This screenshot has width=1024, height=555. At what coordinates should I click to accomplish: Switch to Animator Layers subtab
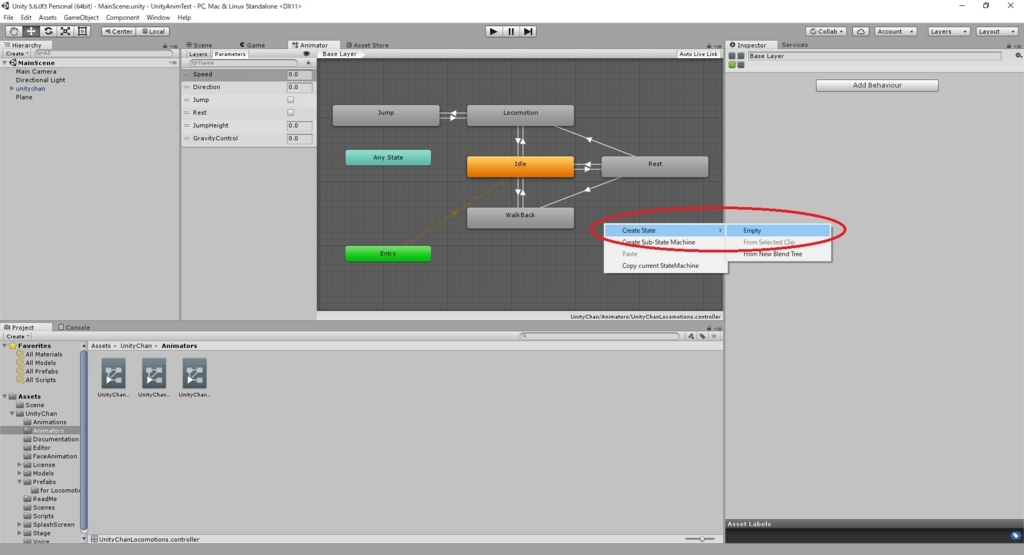click(198, 54)
